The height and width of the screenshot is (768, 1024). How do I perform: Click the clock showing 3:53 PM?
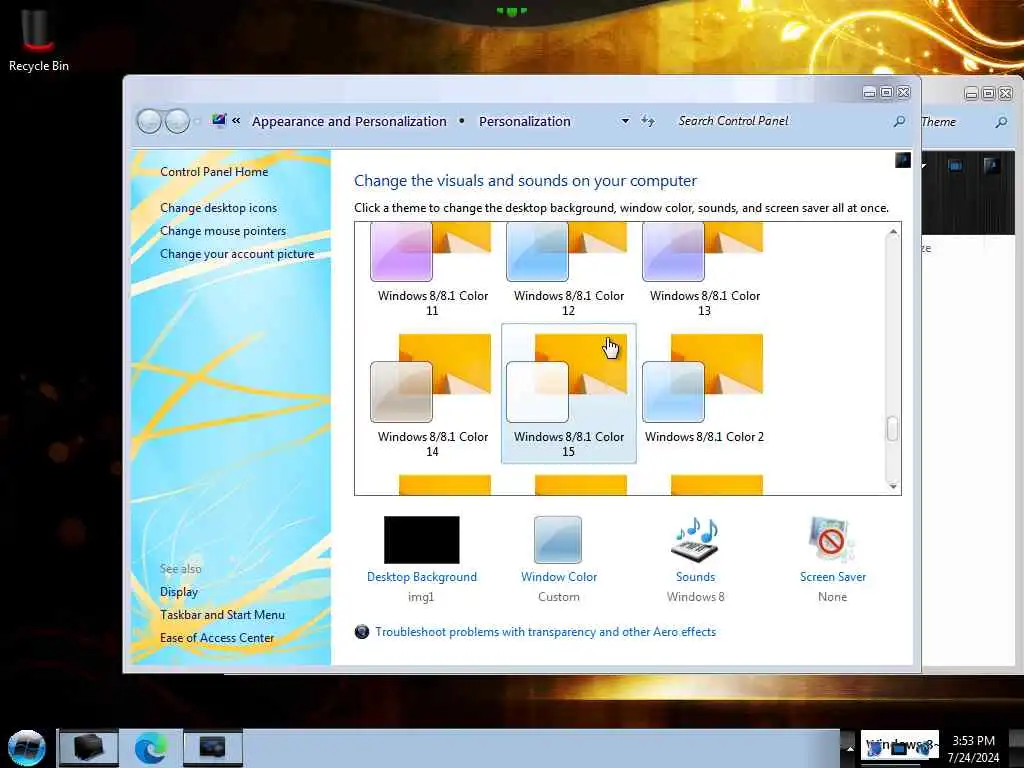(x=974, y=749)
